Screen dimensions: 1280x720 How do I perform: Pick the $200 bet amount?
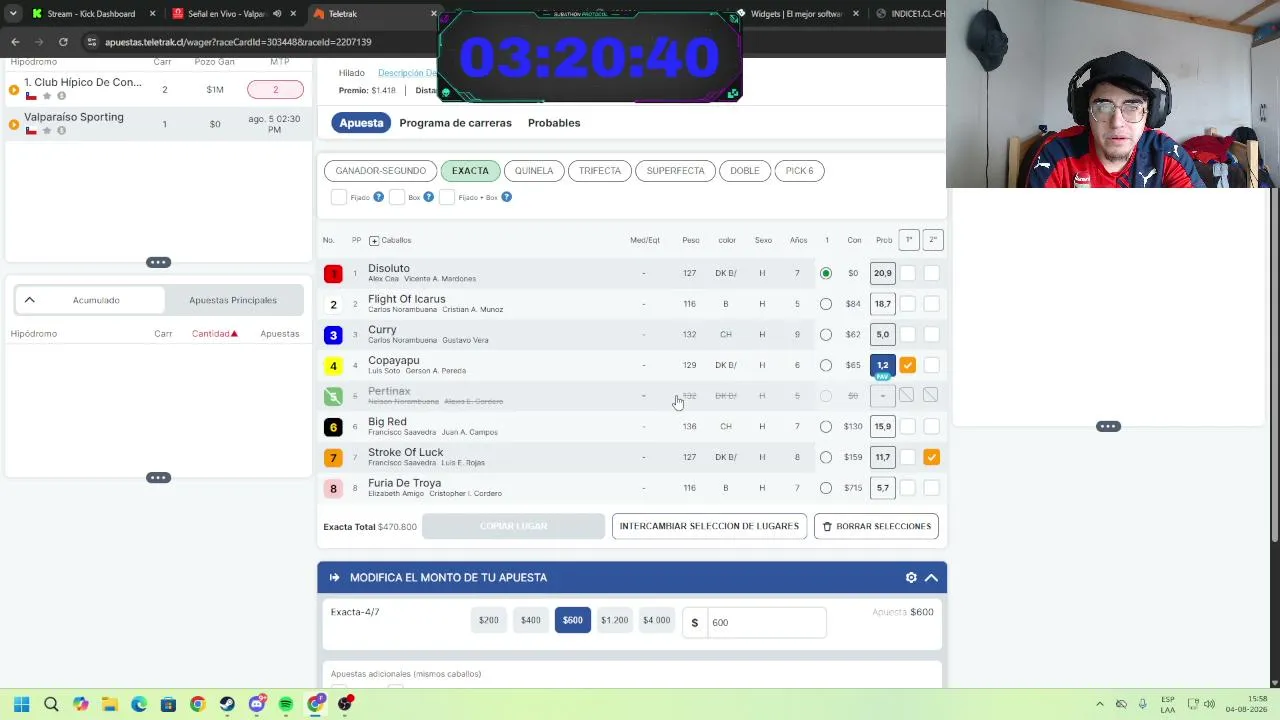(x=489, y=620)
